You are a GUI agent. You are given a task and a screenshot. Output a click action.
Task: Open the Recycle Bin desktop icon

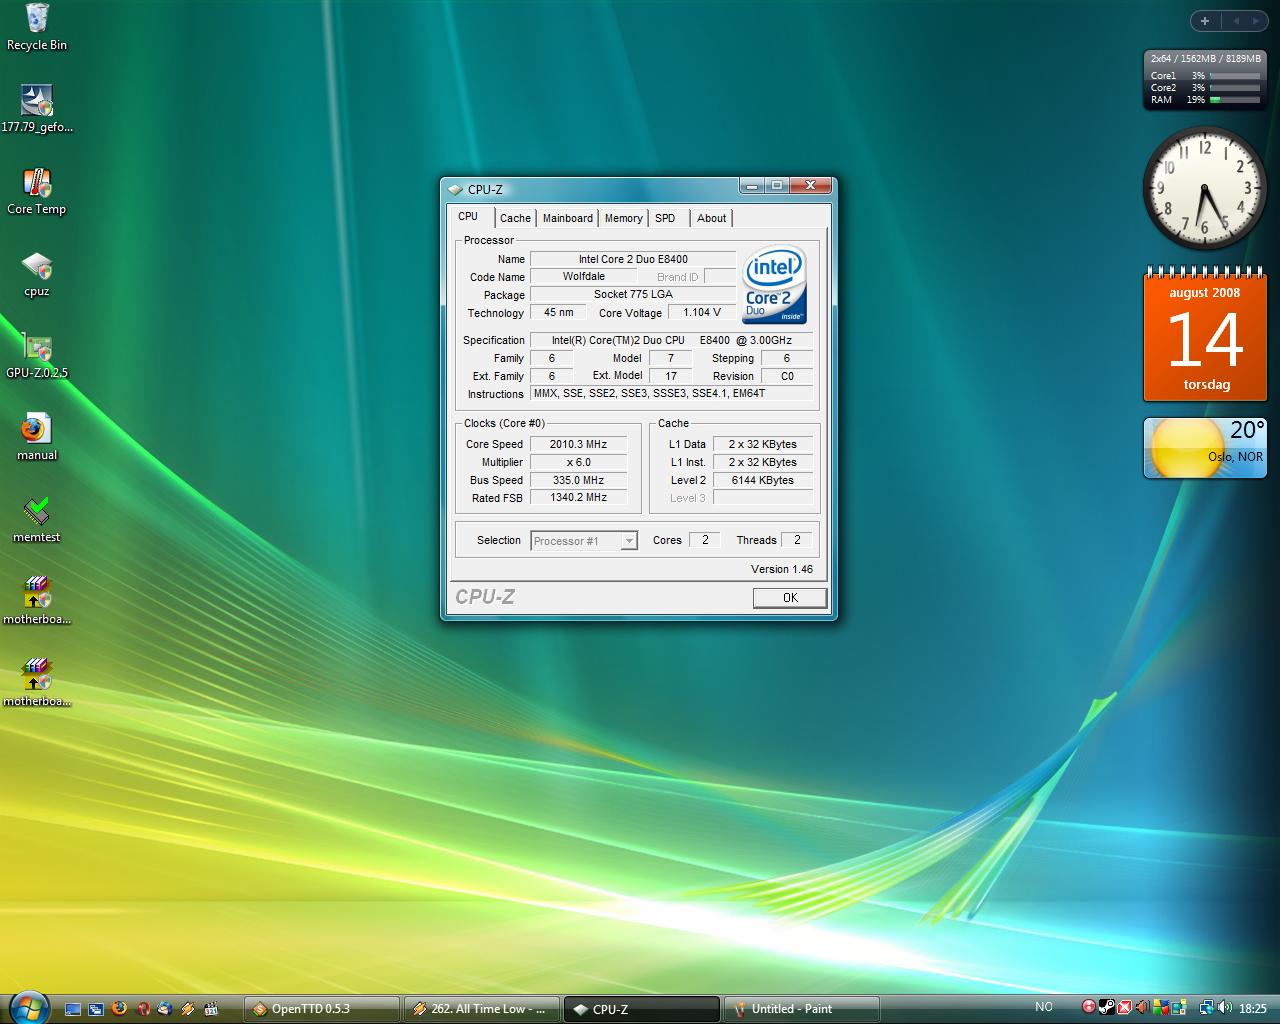(37, 27)
